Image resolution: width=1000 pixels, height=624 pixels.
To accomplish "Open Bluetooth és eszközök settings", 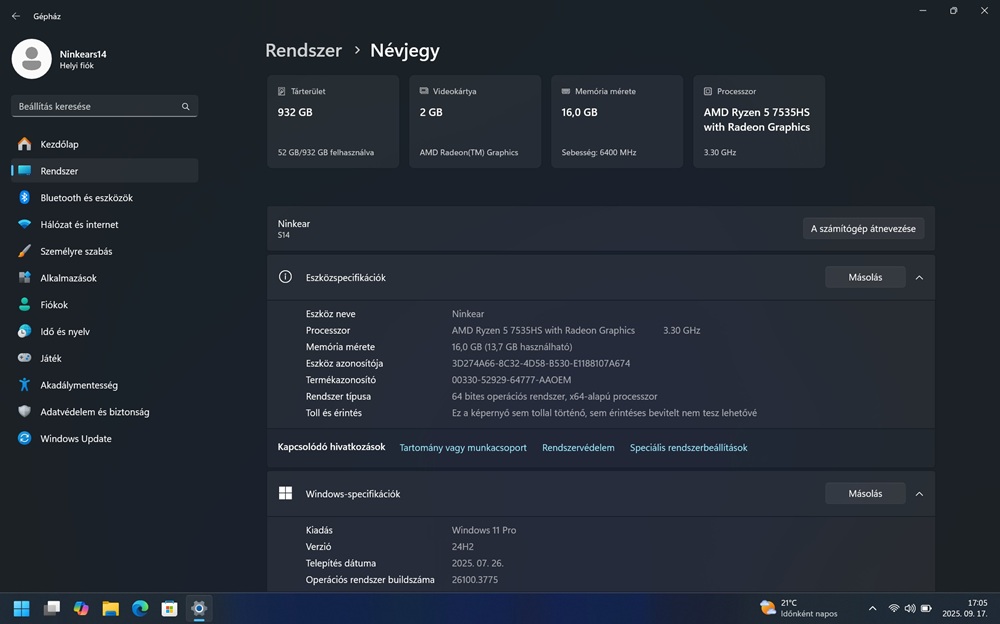I will pos(86,198).
